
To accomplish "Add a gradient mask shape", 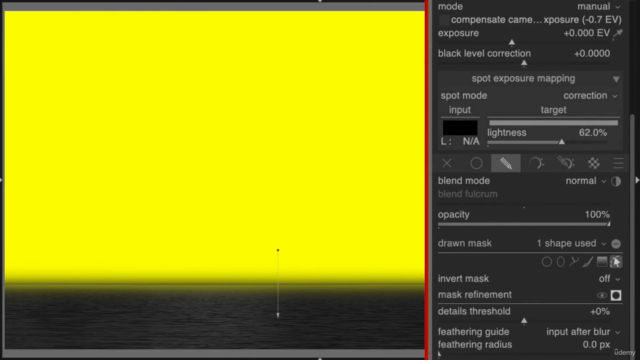I will [602, 262].
